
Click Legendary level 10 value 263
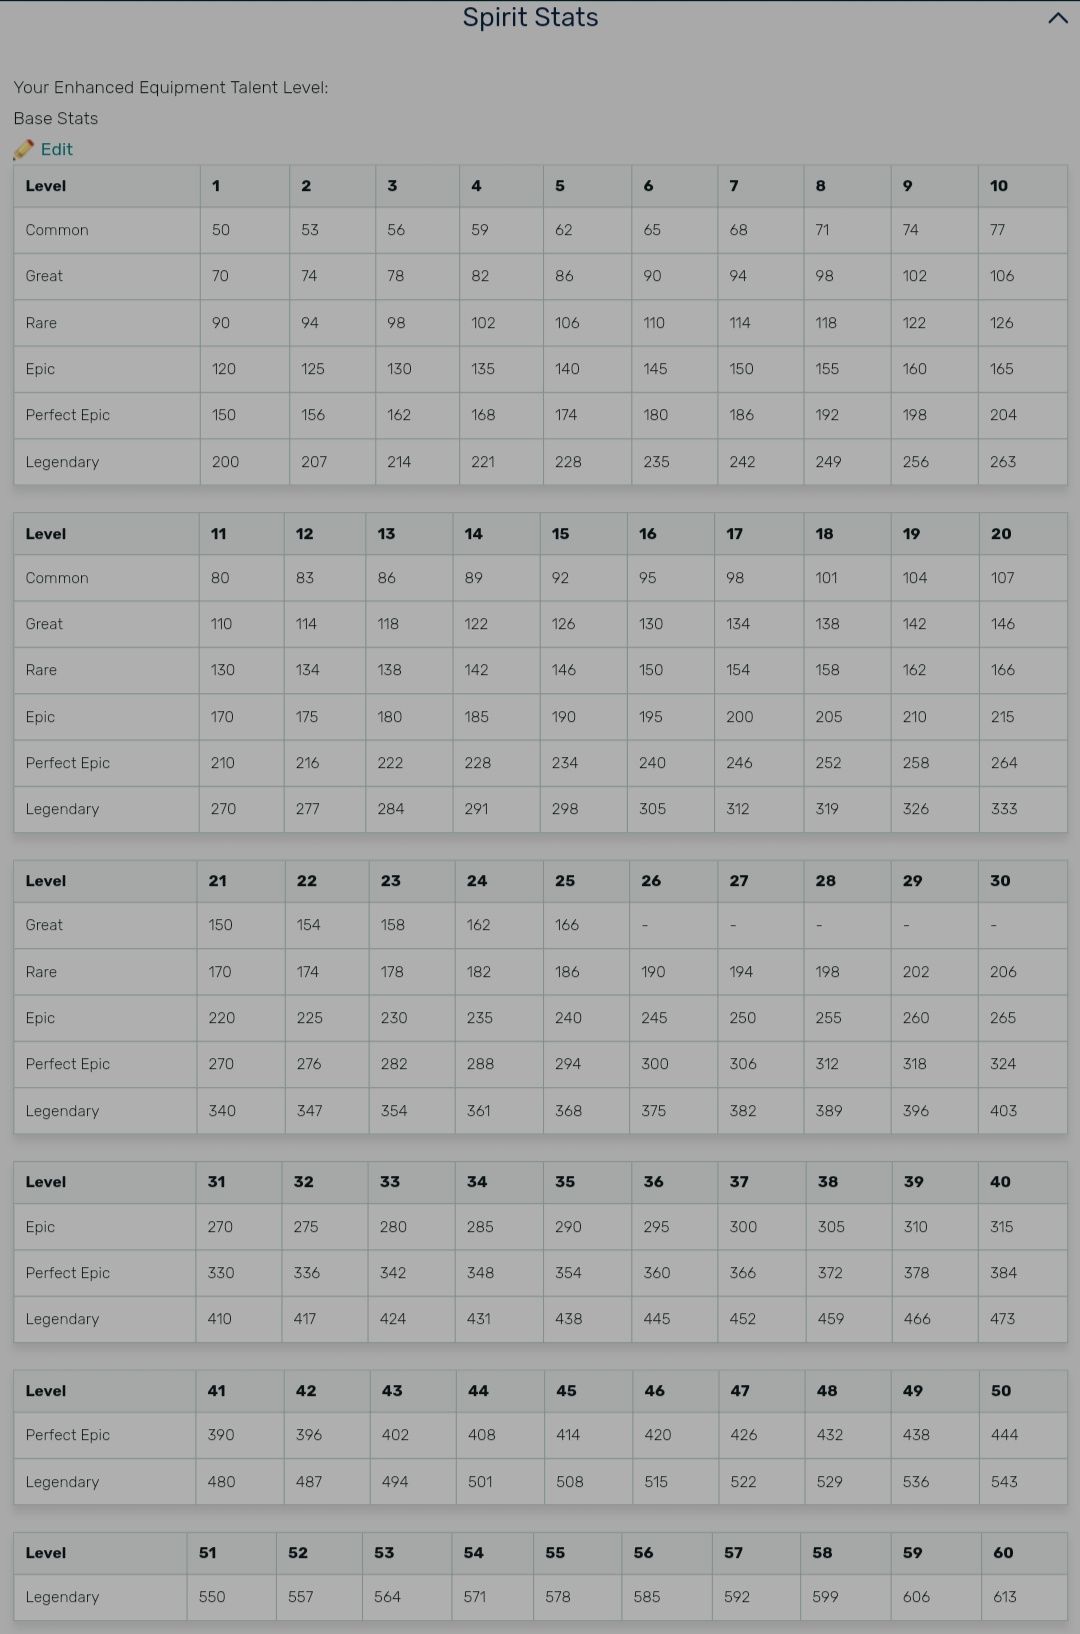click(x=1003, y=462)
